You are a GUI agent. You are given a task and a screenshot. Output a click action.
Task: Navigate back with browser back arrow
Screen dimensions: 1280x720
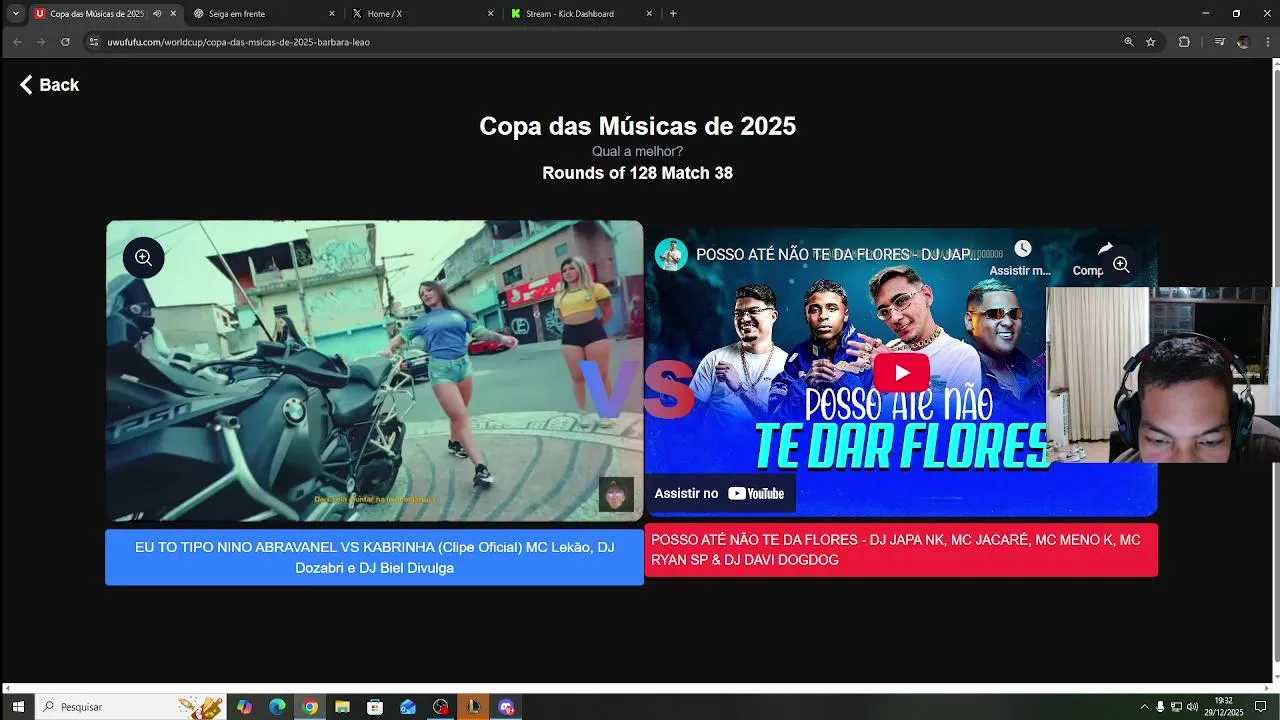(x=17, y=42)
